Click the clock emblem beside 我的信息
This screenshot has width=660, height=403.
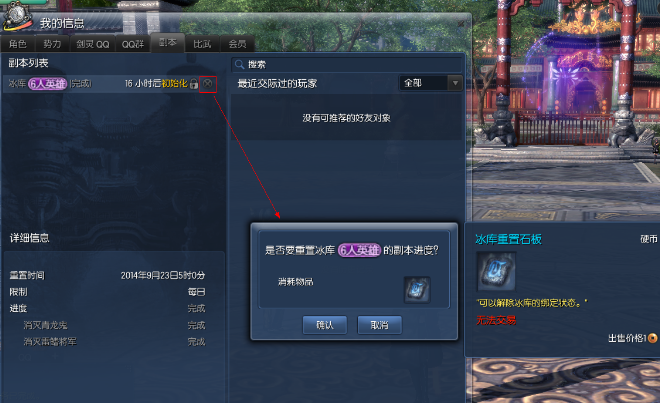(16, 16)
